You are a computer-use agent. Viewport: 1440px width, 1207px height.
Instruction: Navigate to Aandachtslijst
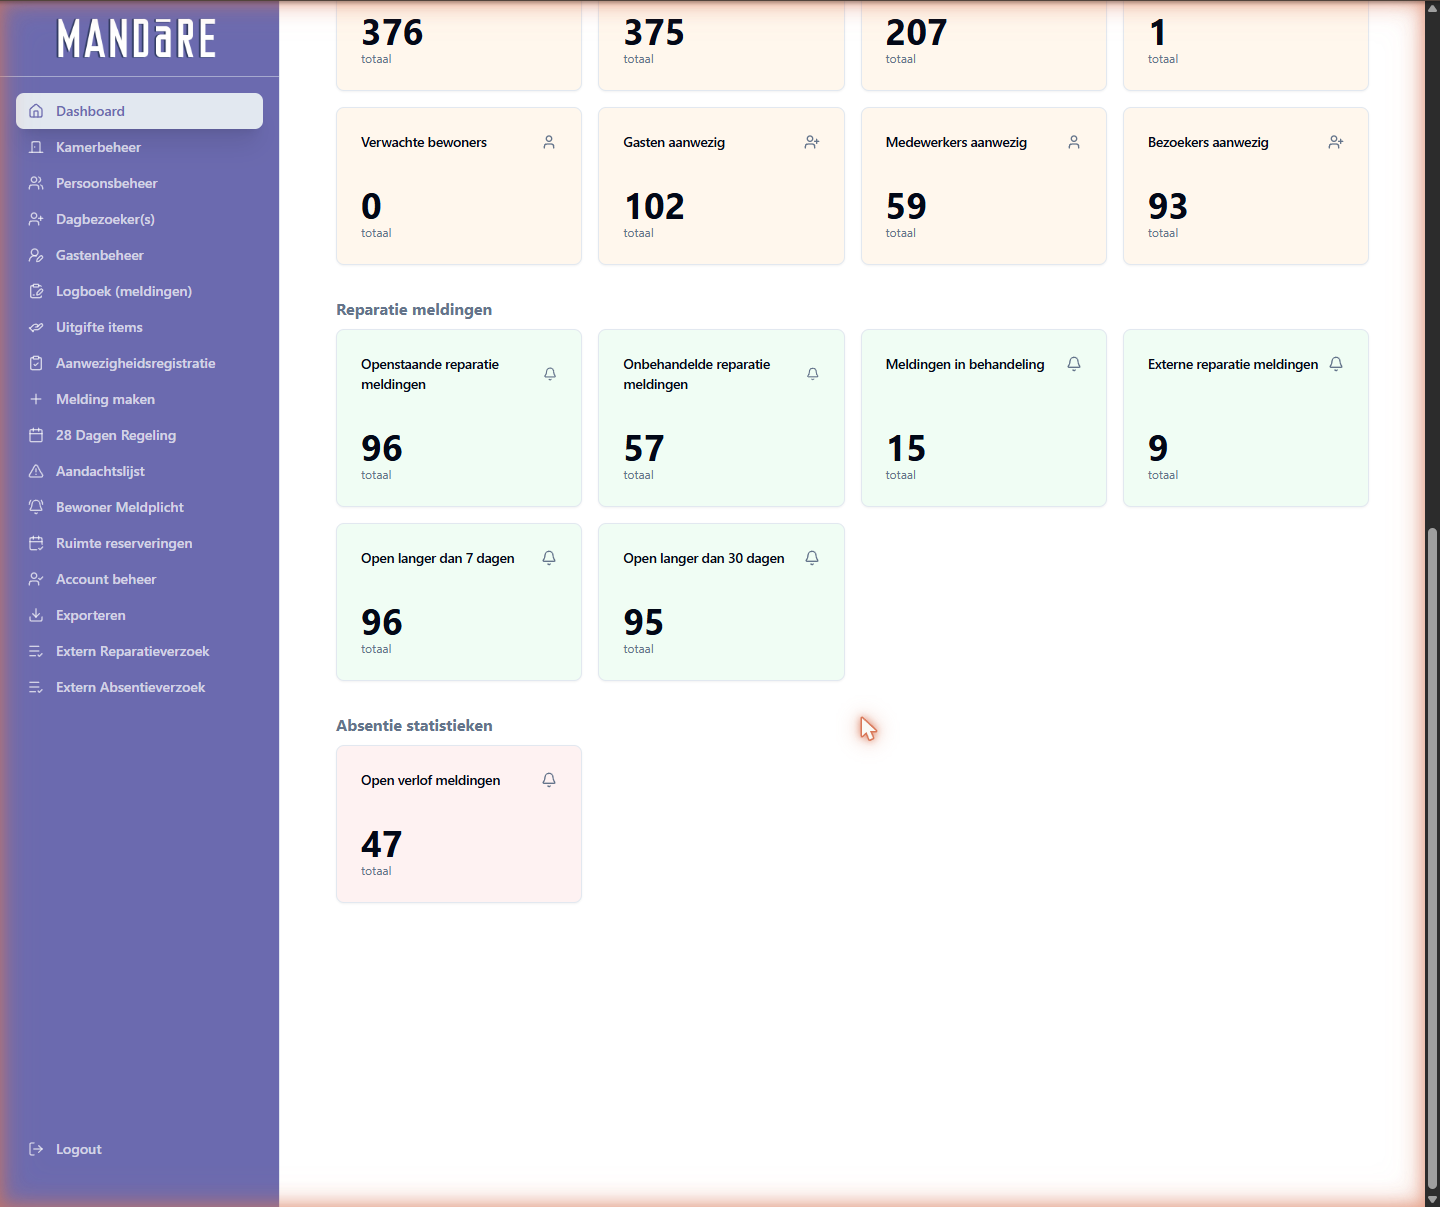pos(139,471)
